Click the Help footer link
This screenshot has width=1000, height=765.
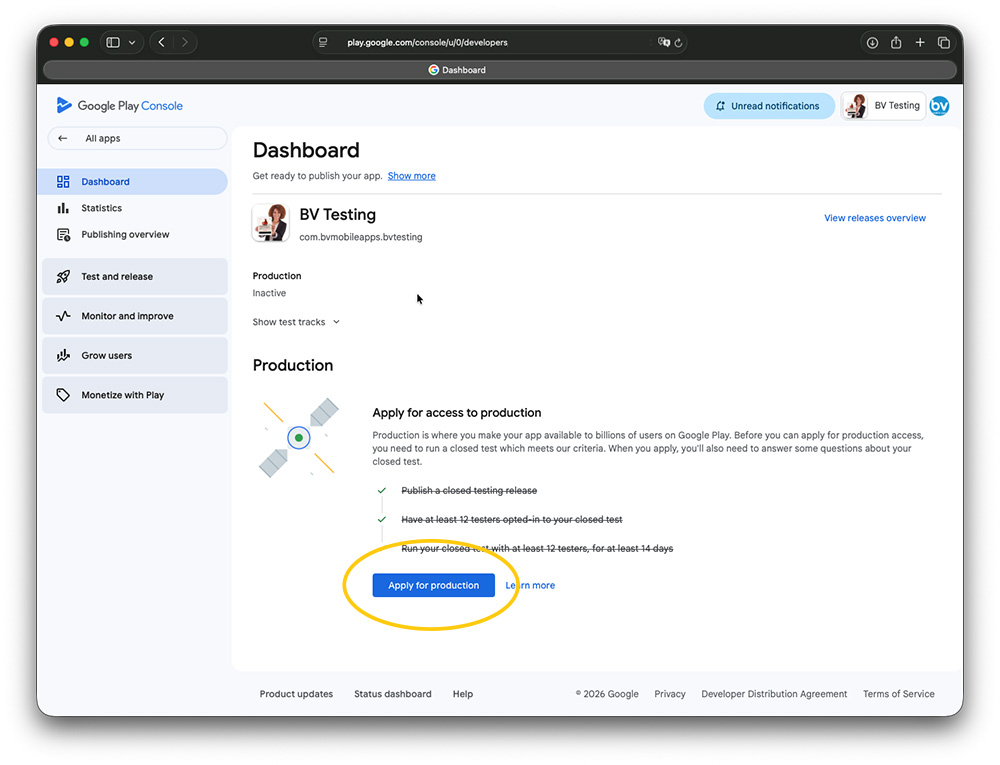click(463, 694)
